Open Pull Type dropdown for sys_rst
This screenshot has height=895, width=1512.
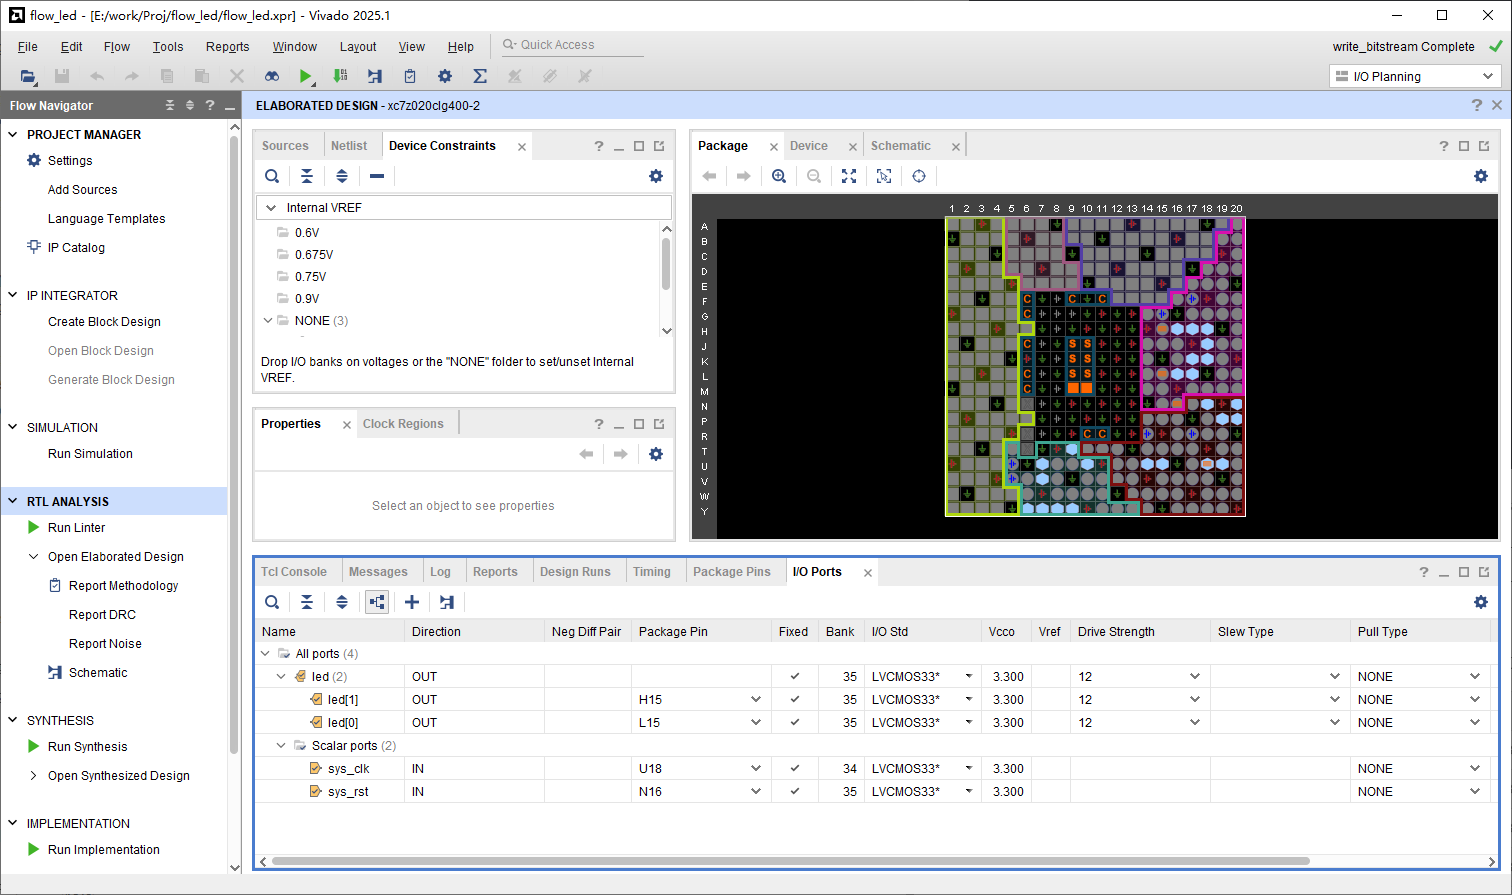click(x=1475, y=792)
